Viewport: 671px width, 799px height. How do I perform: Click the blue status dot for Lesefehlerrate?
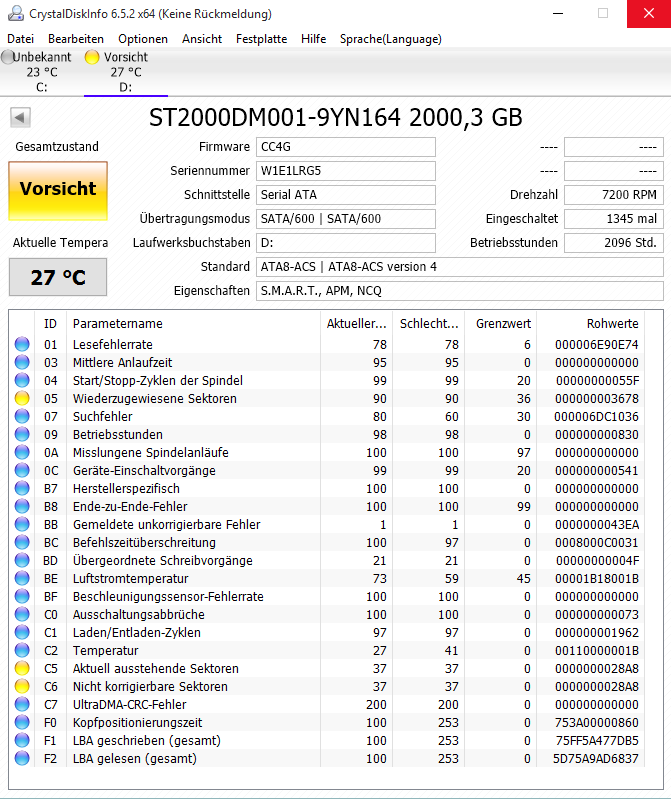pyautogui.click(x=22, y=344)
